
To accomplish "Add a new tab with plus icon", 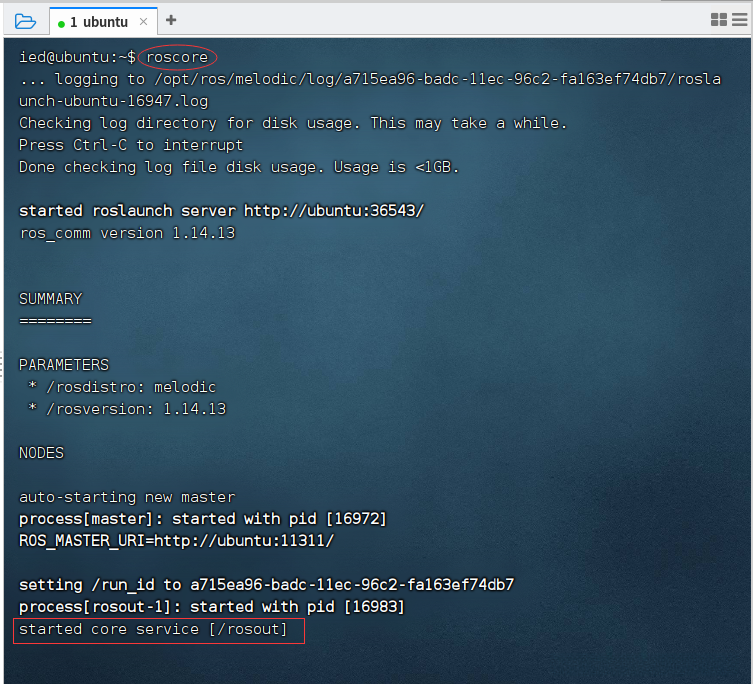I will click(171, 20).
